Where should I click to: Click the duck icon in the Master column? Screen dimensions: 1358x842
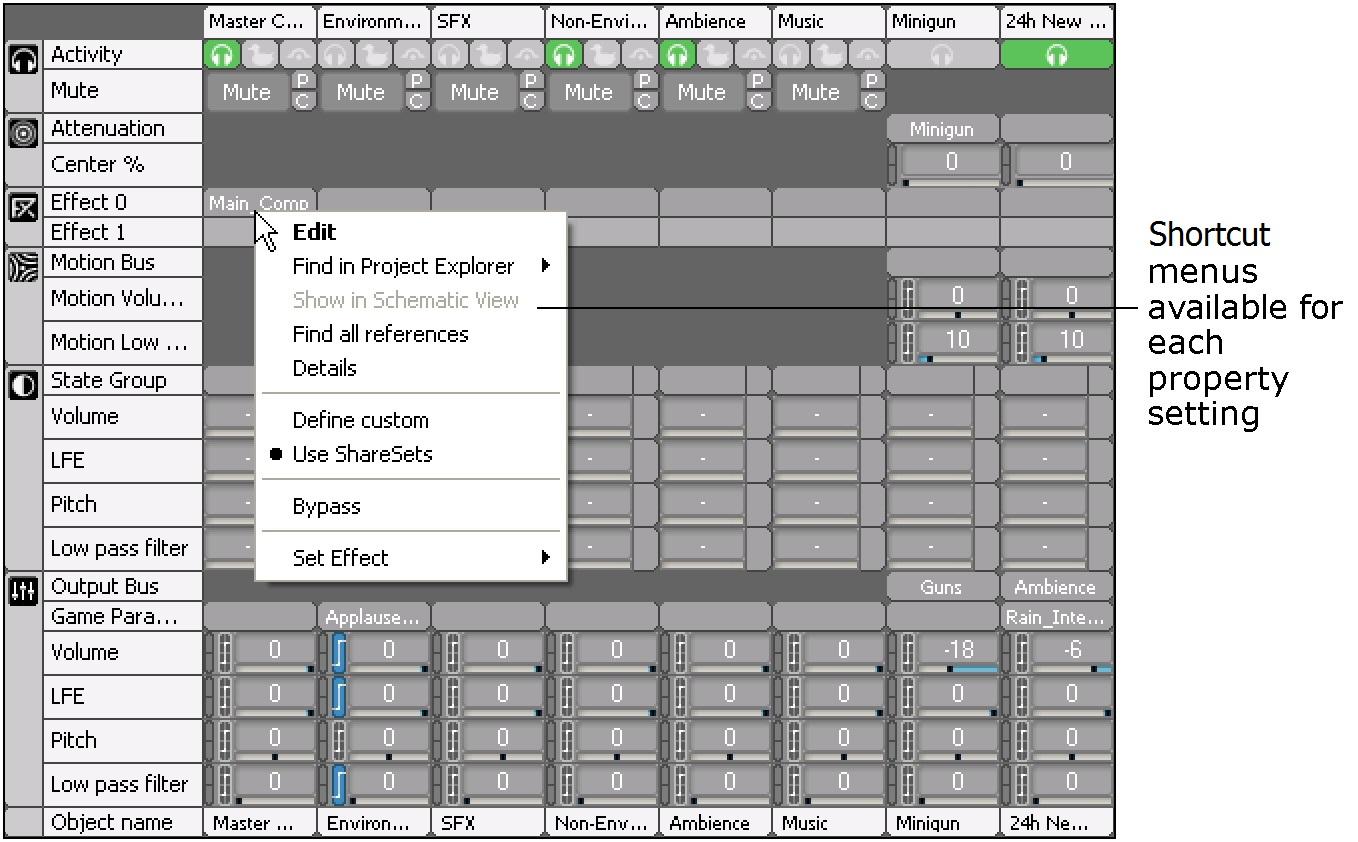coord(261,55)
